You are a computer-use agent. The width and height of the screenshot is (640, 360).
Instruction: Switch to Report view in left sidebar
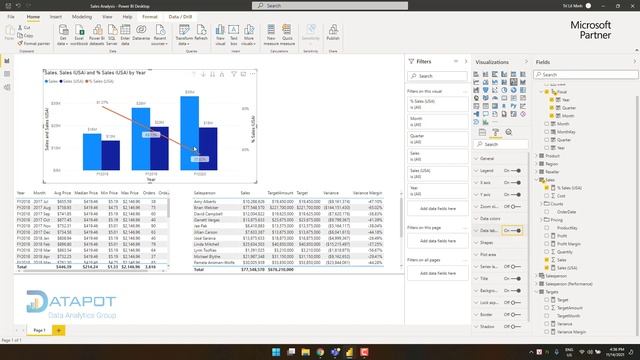pyautogui.click(x=7, y=61)
